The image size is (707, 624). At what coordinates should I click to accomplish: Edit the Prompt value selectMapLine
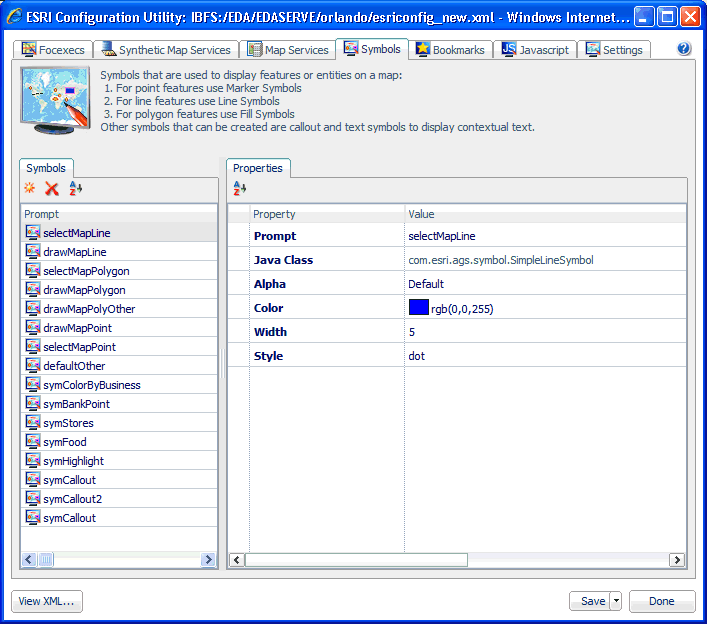coord(546,236)
